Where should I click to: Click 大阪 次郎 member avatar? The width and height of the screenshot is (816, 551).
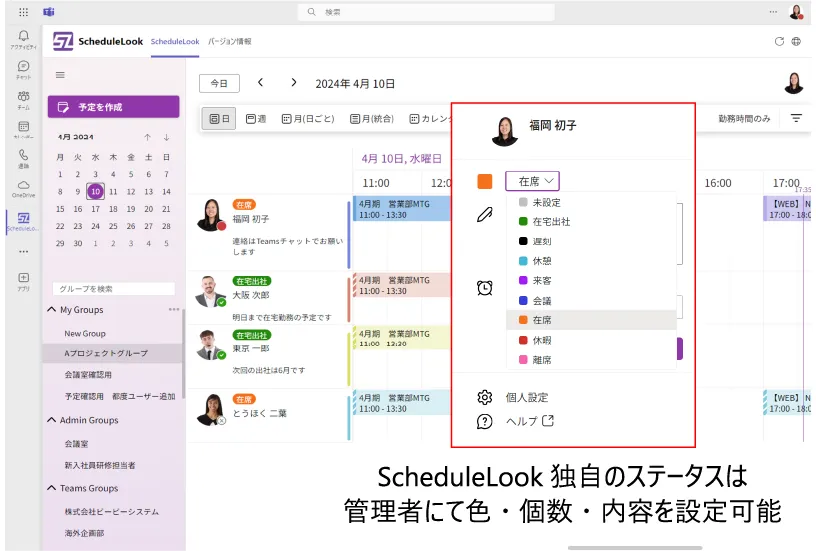click(210, 291)
